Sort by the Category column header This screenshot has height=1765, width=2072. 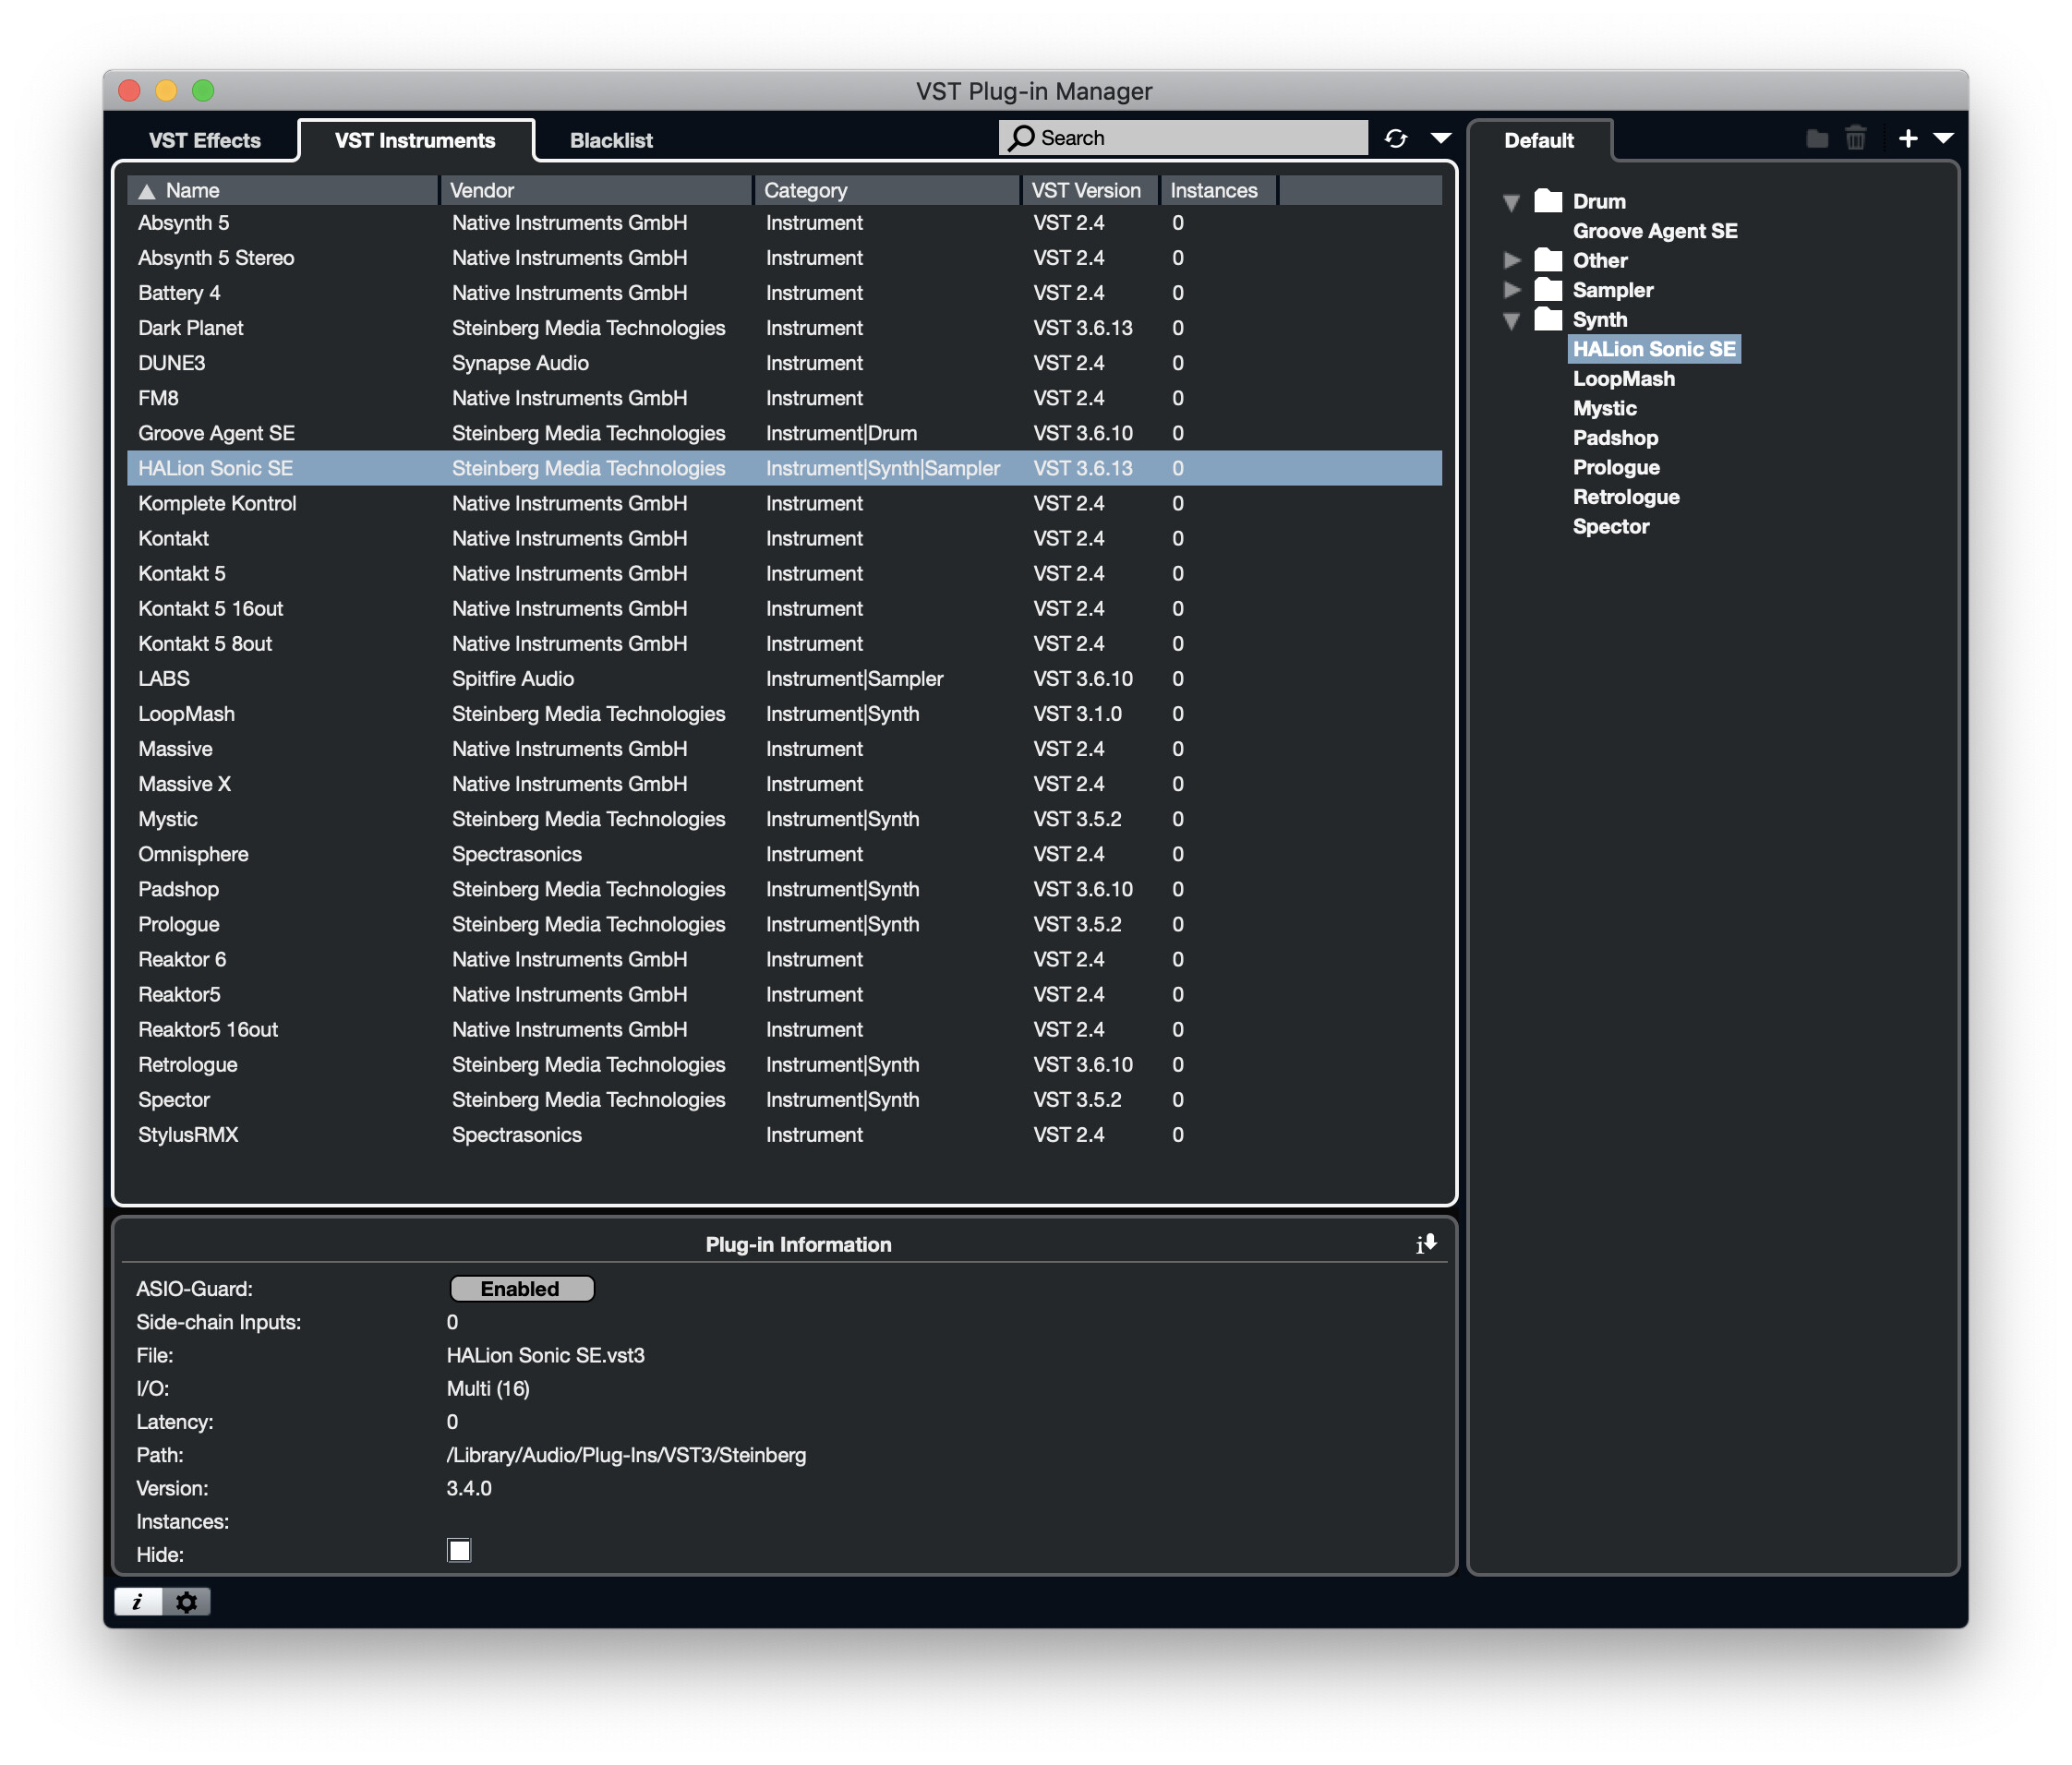[887, 190]
